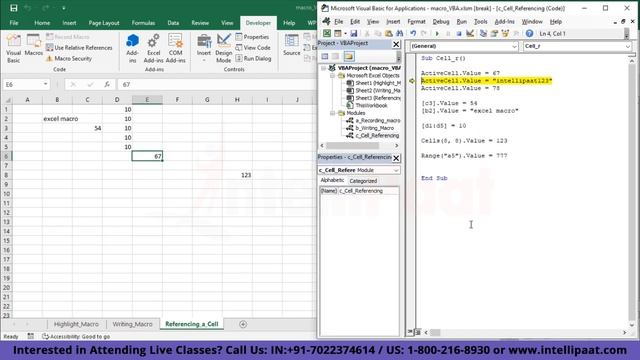Toggle Design Mode icon in VBA toolbar

click(x=470, y=33)
